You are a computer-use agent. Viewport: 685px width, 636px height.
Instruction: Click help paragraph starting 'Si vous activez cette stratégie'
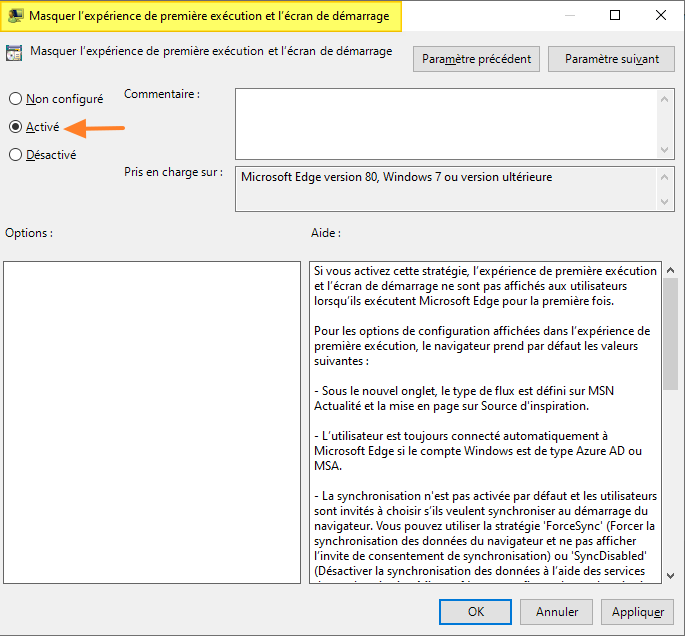coord(485,286)
